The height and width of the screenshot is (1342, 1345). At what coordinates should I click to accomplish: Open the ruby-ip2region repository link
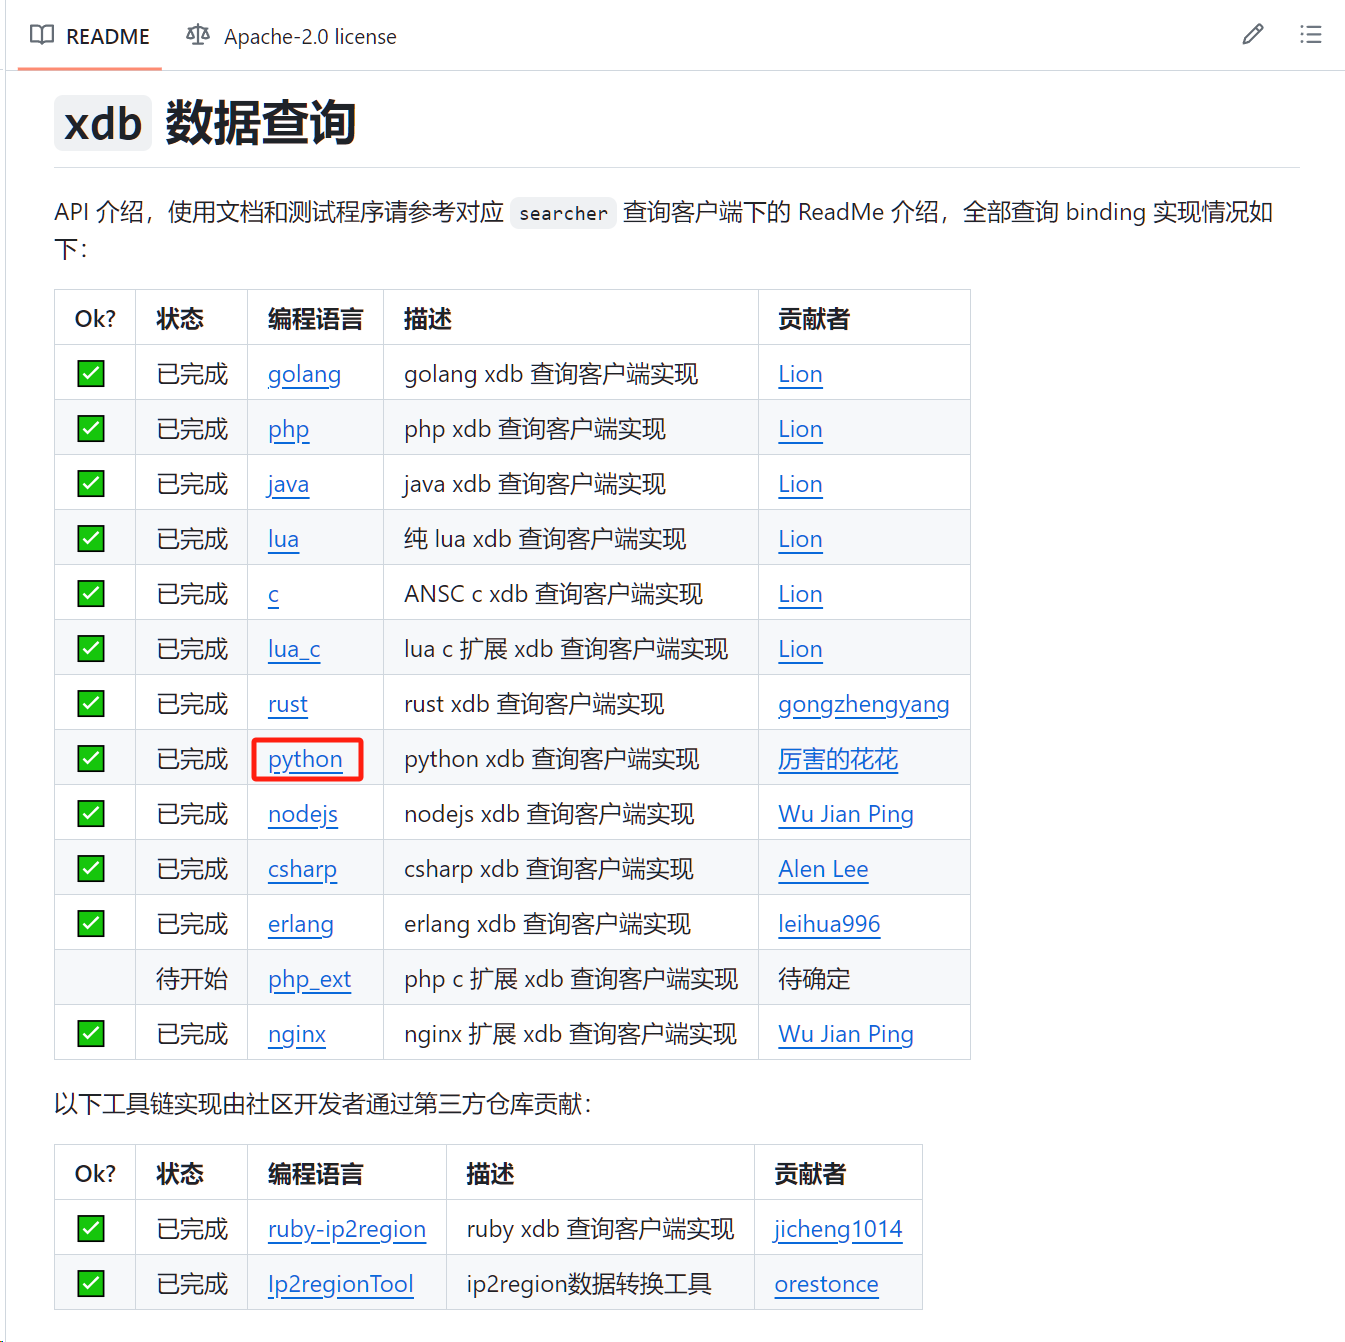(347, 1229)
